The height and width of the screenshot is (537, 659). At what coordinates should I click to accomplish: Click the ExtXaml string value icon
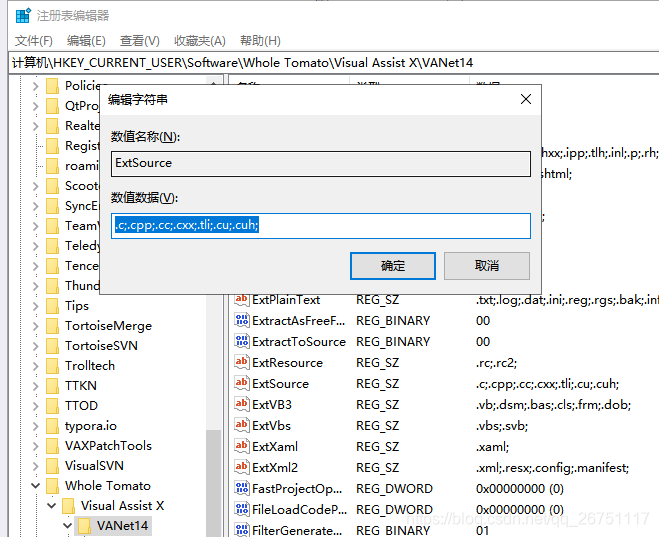[x=241, y=447]
